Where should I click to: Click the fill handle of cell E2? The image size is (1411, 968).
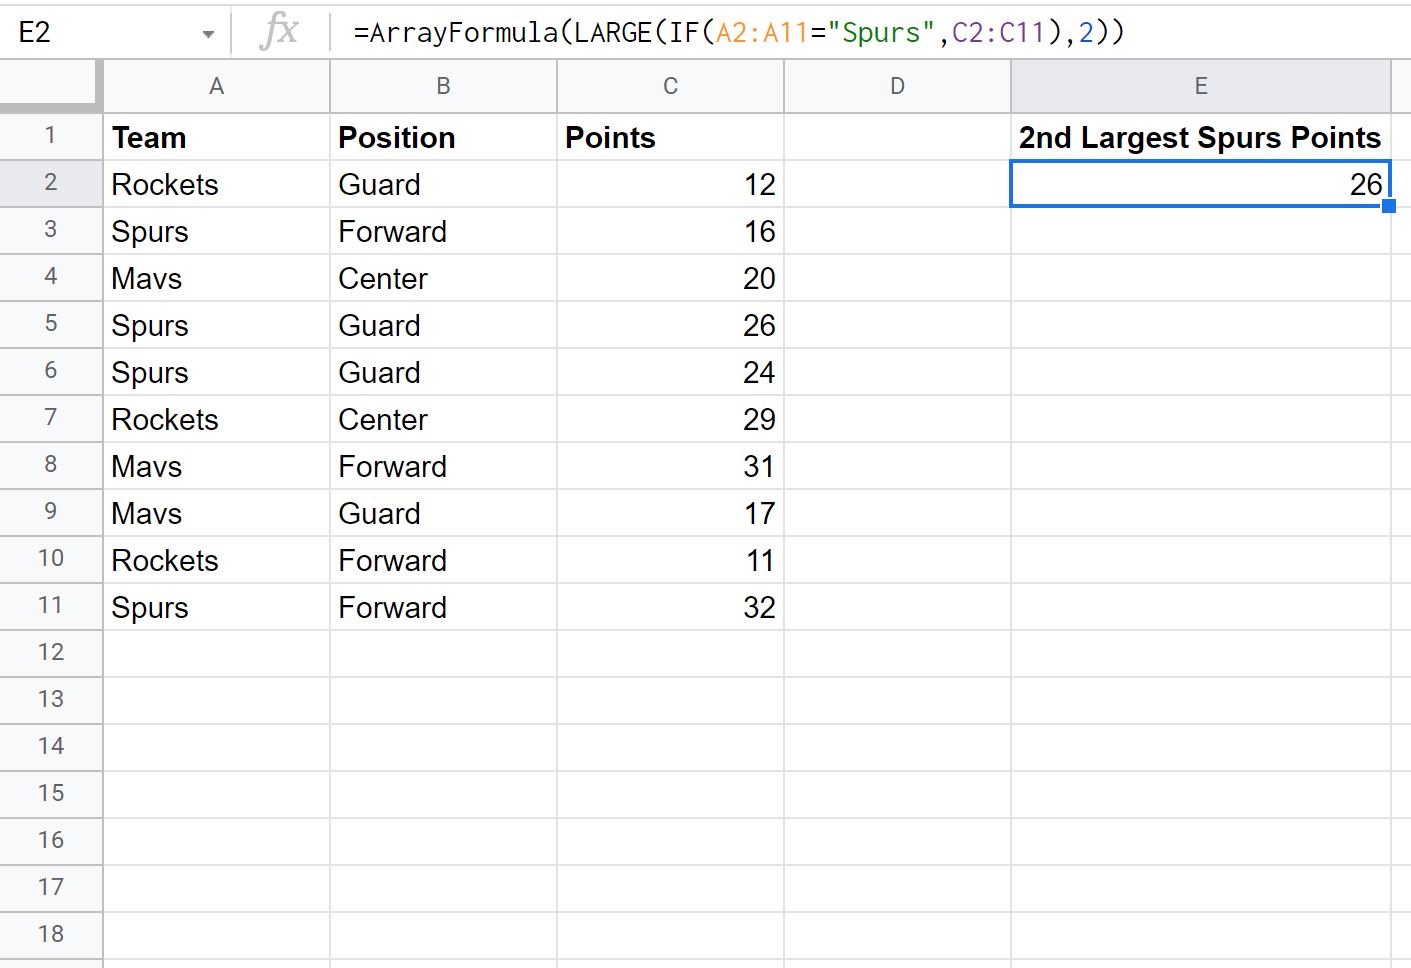(1389, 206)
